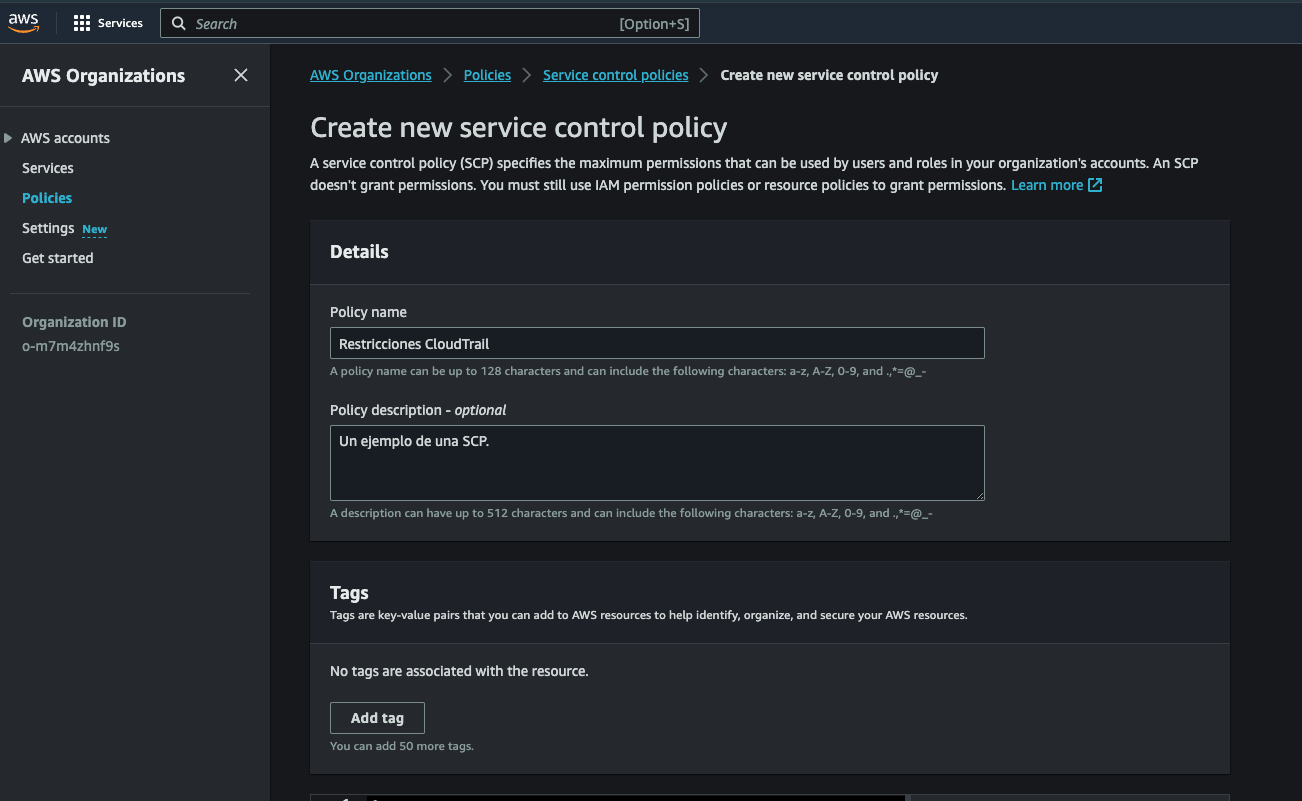This screenshot has width=1302, height=801.
Task: Select Policies in the sidebar
Action: point(47,198)
